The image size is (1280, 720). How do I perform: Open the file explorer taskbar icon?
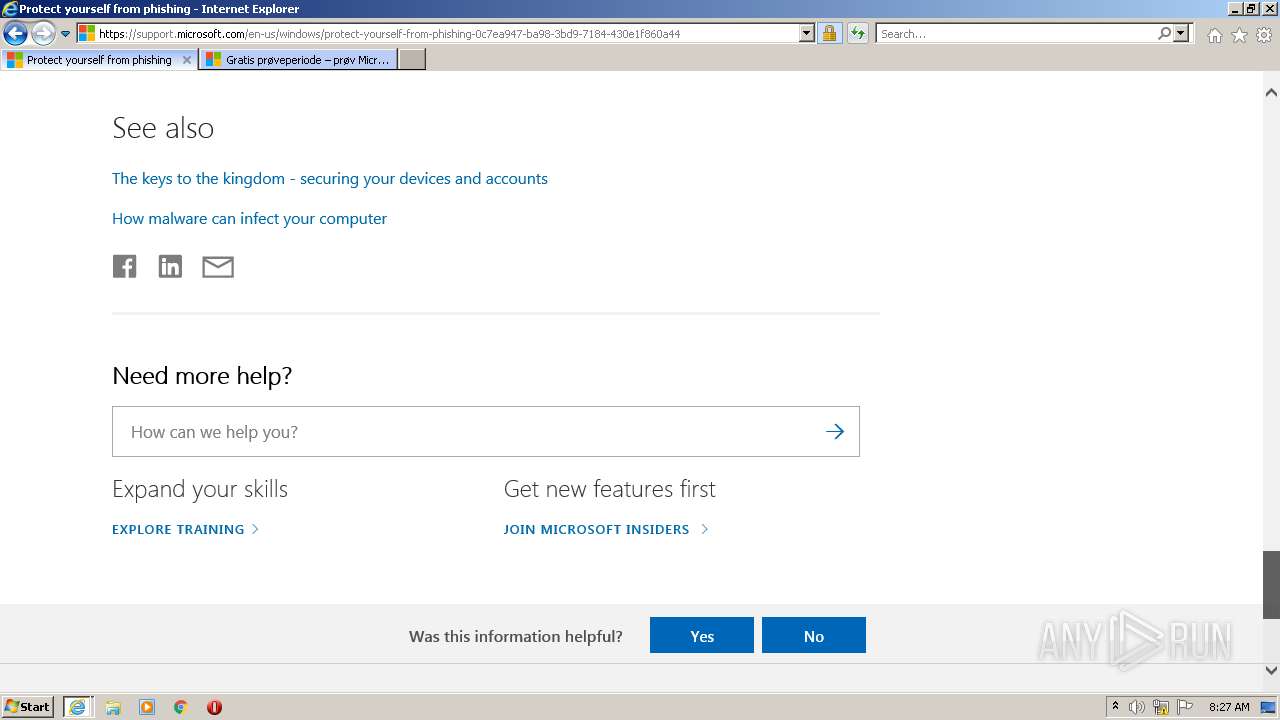[x=113, y=707]
